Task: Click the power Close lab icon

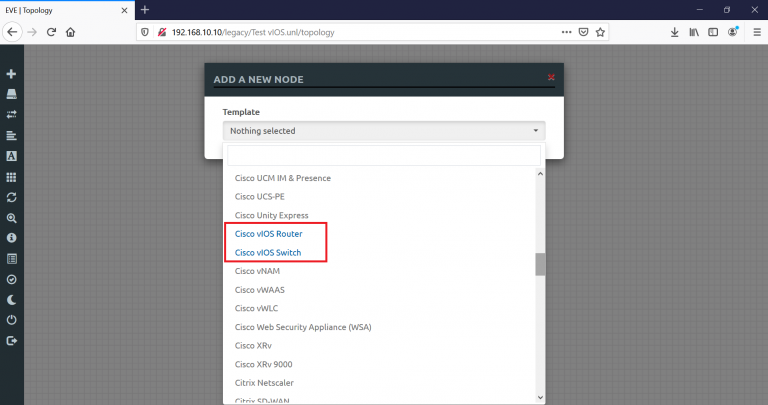Action: point(11,320)
